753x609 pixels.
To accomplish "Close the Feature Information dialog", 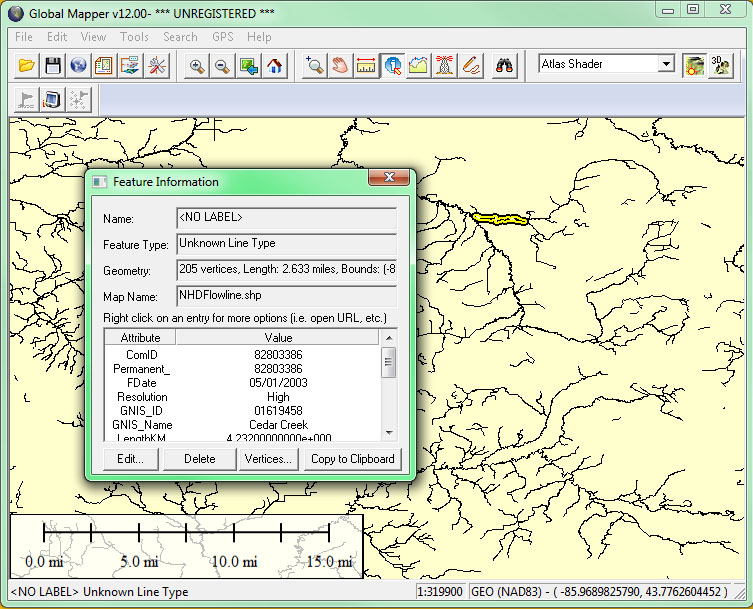I will click(x=389, y=177).
